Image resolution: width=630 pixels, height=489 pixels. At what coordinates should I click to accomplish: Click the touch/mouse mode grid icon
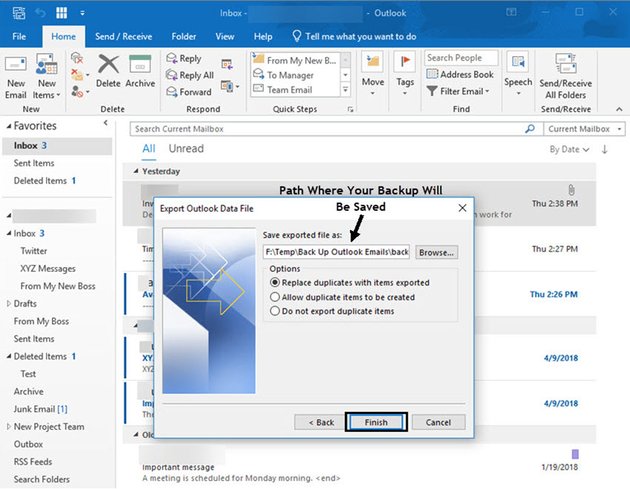[61, 13]
